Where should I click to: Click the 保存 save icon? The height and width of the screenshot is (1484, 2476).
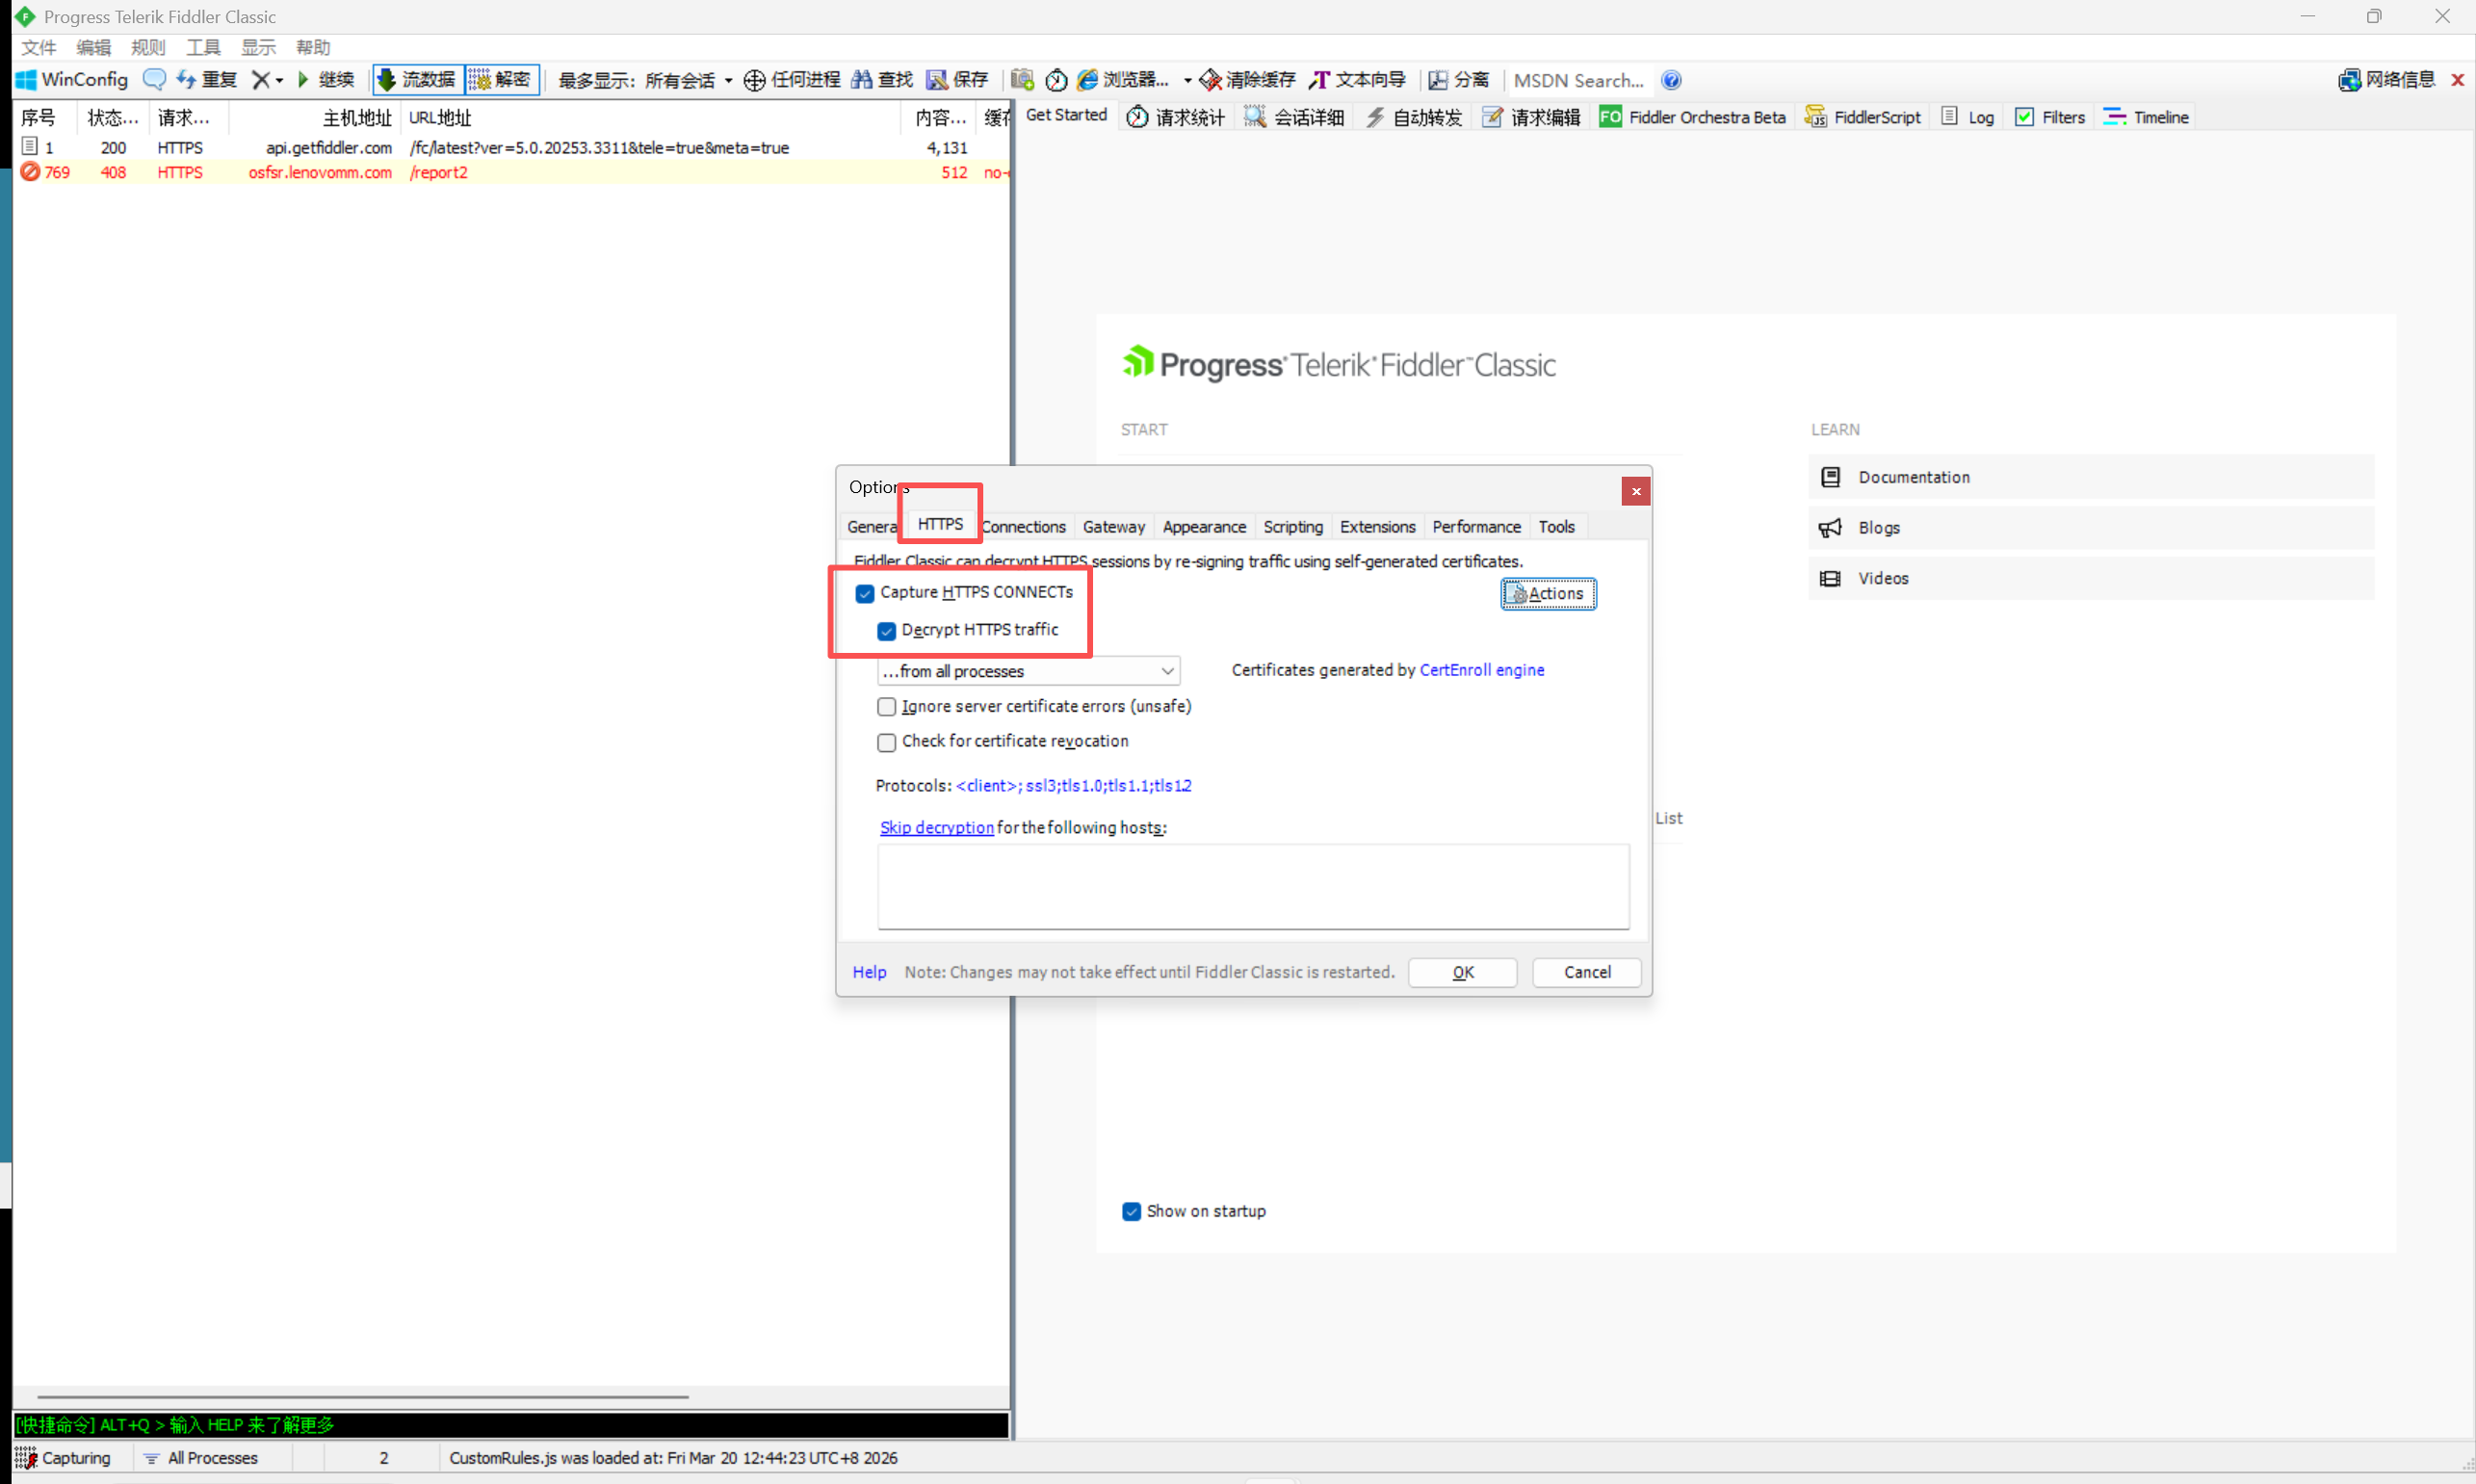(937, 80)
